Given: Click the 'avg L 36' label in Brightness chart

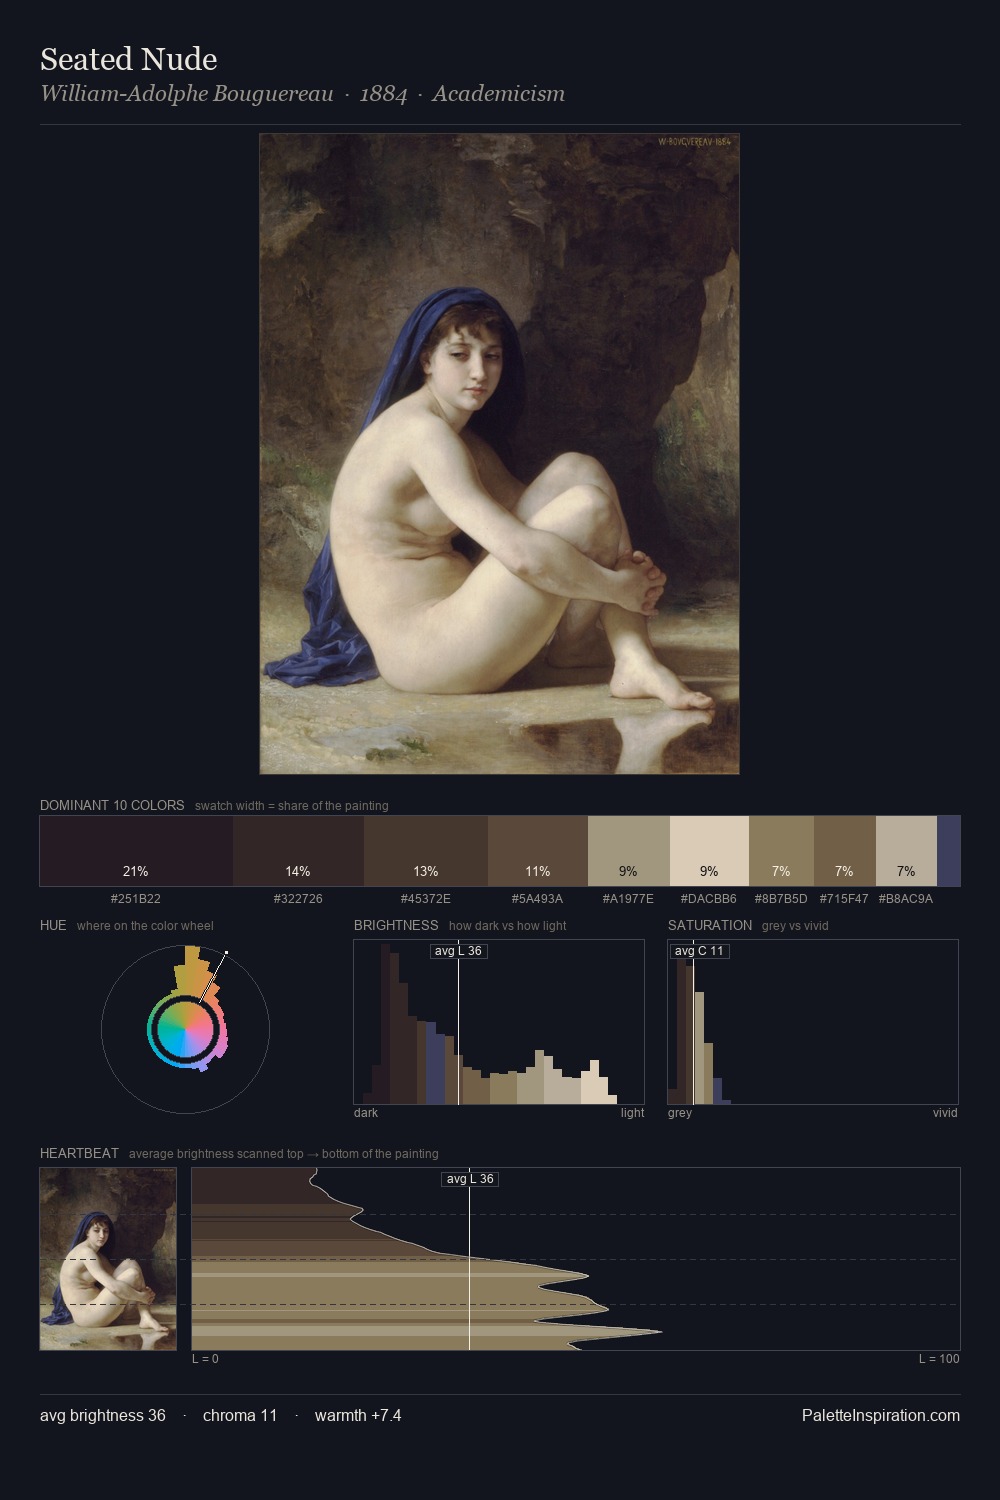Looking at the screenshot, I should click(x=458, y=951).
